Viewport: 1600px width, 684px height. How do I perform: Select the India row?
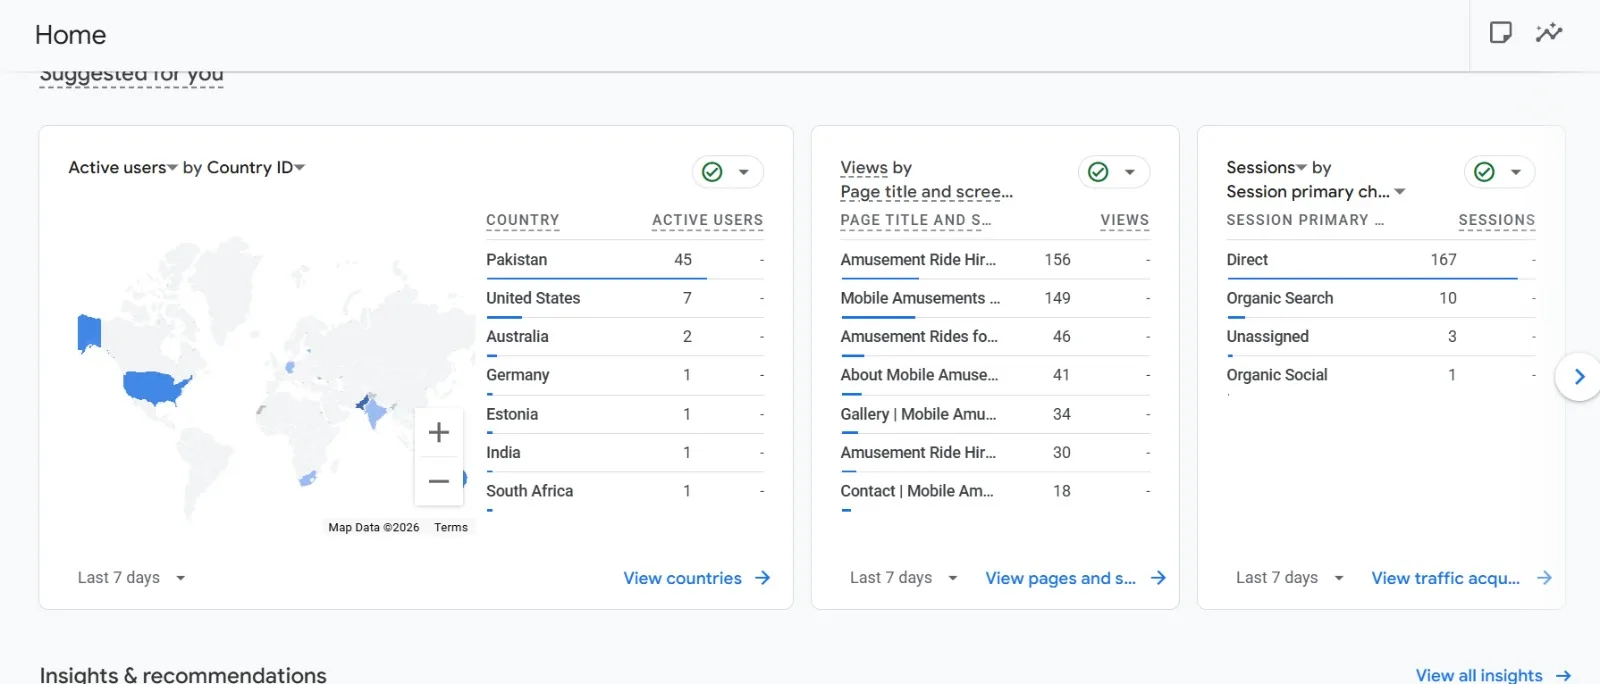tap(625, 453)
